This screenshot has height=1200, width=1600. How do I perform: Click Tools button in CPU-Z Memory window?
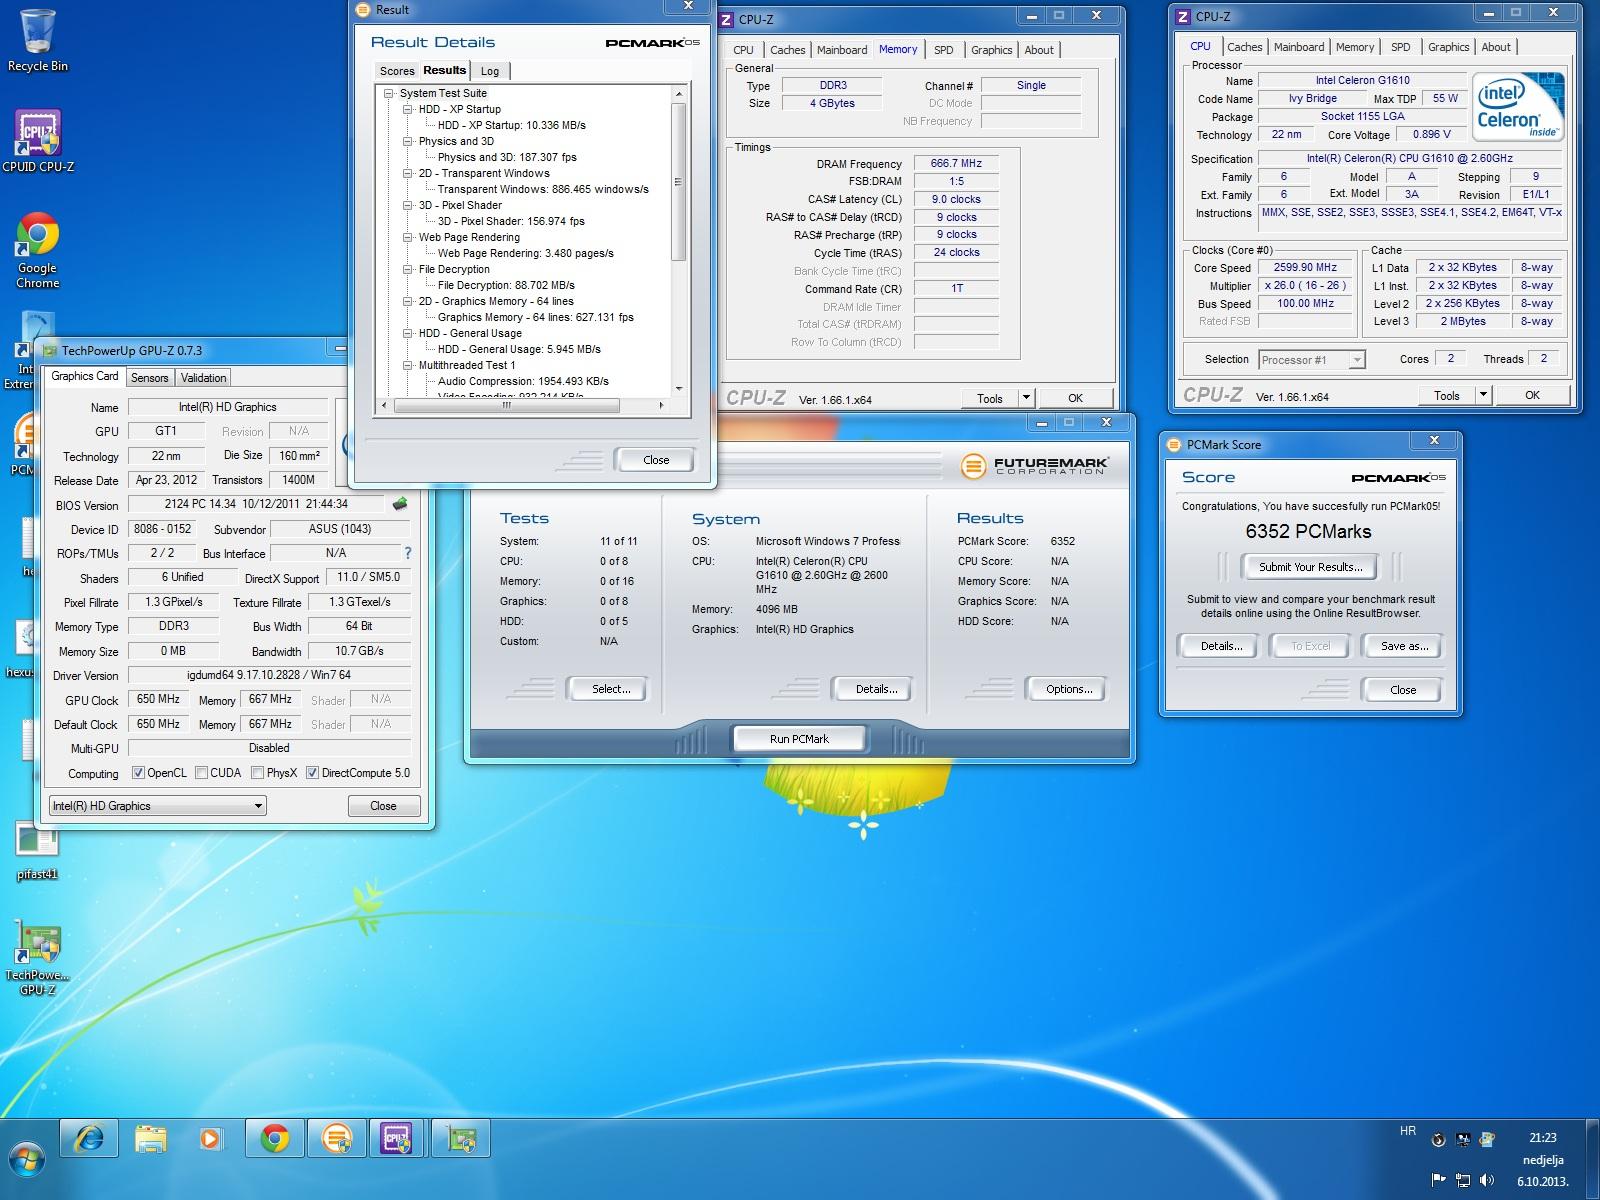point(990,398)
